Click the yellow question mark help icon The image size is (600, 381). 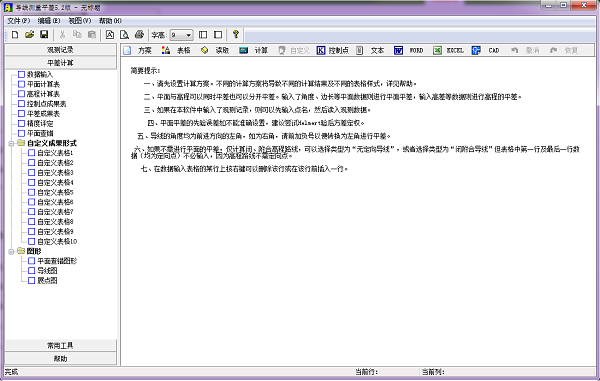click(x=236, y=35)
